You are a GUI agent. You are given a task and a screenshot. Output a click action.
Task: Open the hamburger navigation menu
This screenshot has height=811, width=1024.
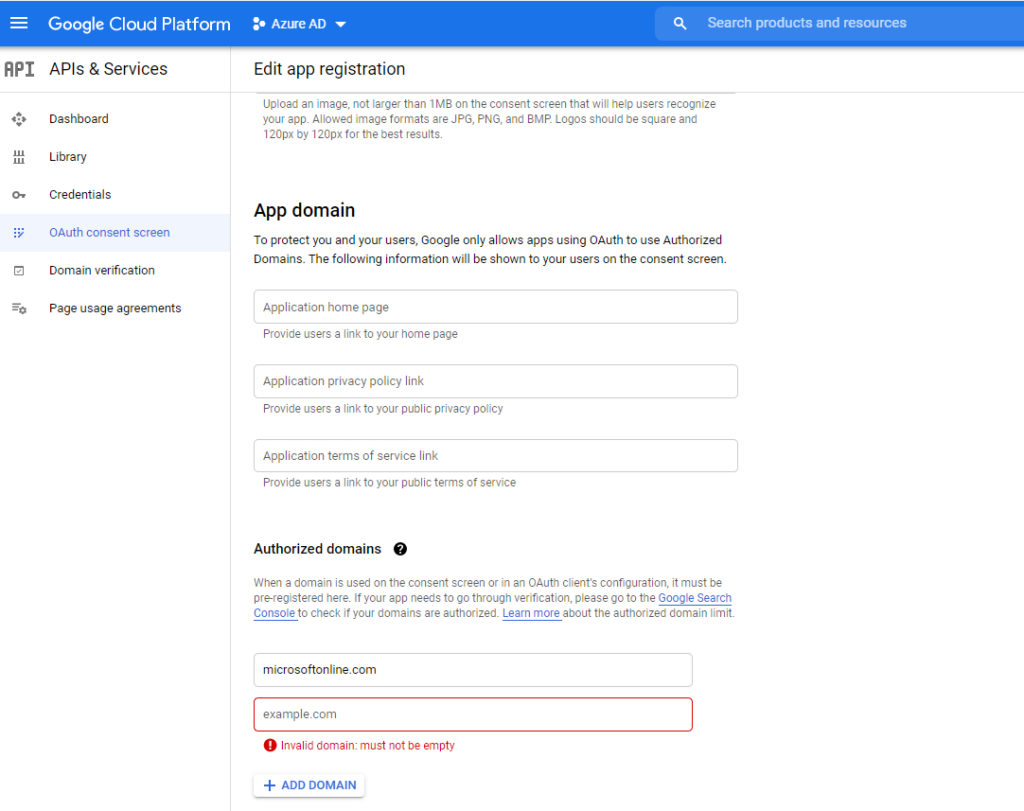click(x=19, y=24)
